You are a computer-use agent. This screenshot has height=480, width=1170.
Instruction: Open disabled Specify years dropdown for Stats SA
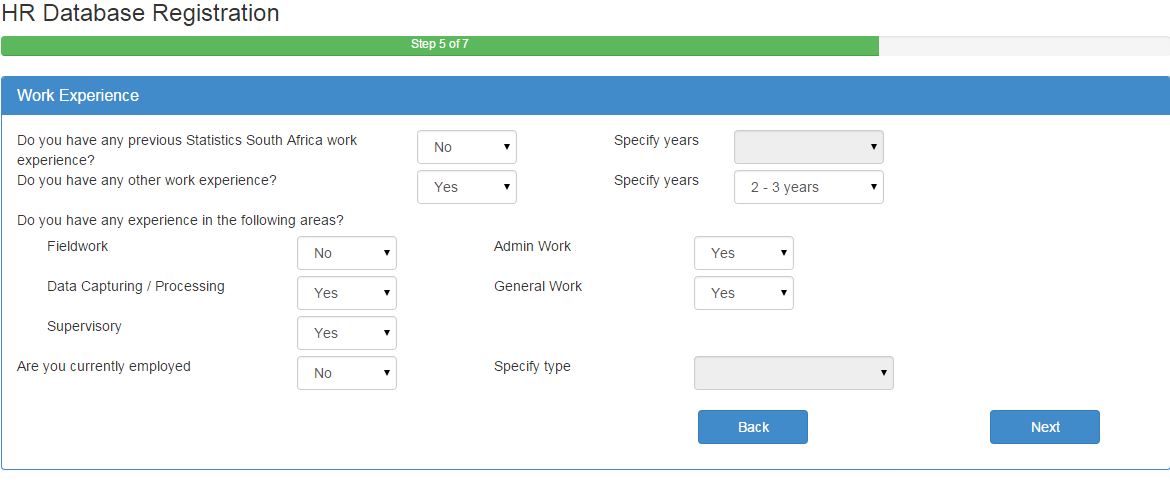(x=809, y=147)
